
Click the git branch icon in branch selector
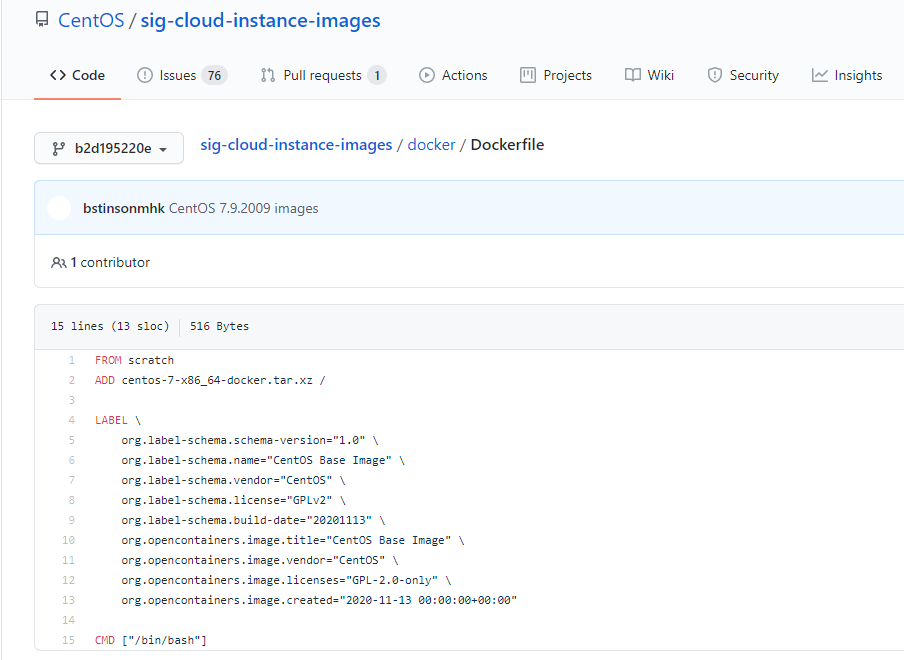58,149
